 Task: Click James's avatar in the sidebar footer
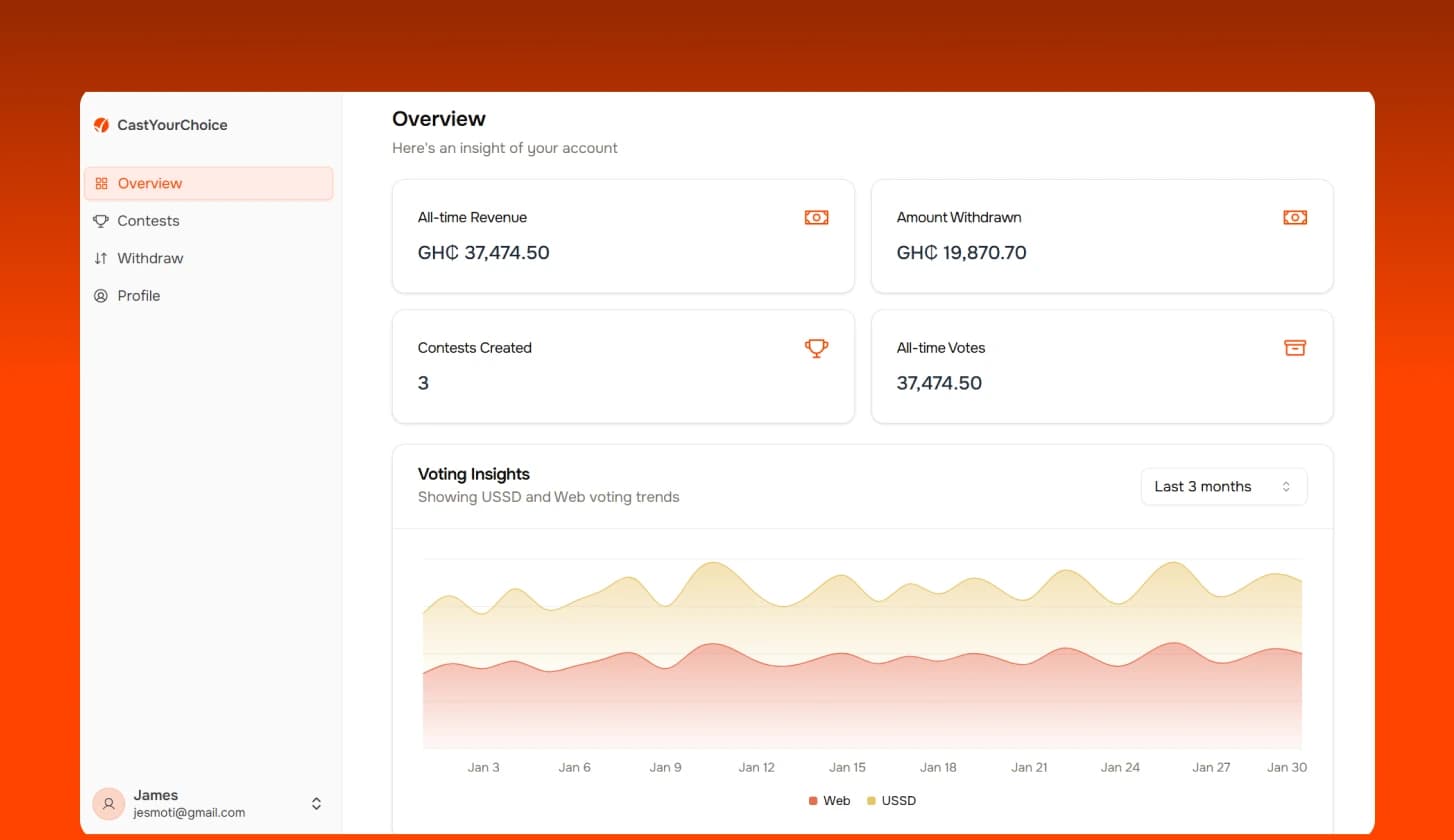[x=108, y=803]
